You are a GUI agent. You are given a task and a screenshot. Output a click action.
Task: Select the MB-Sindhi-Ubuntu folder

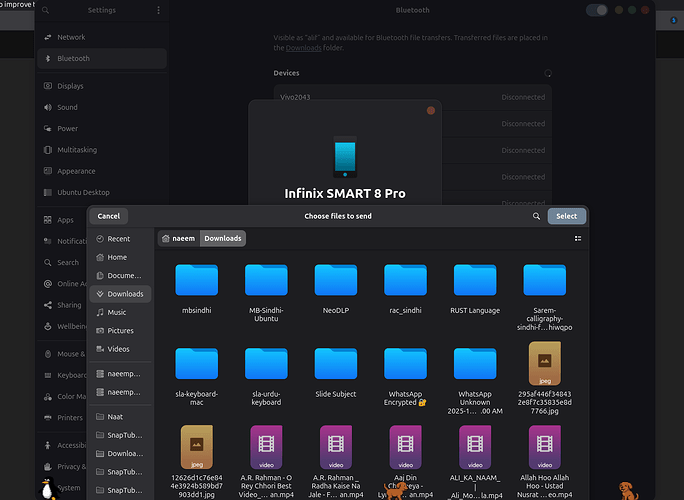266,292
